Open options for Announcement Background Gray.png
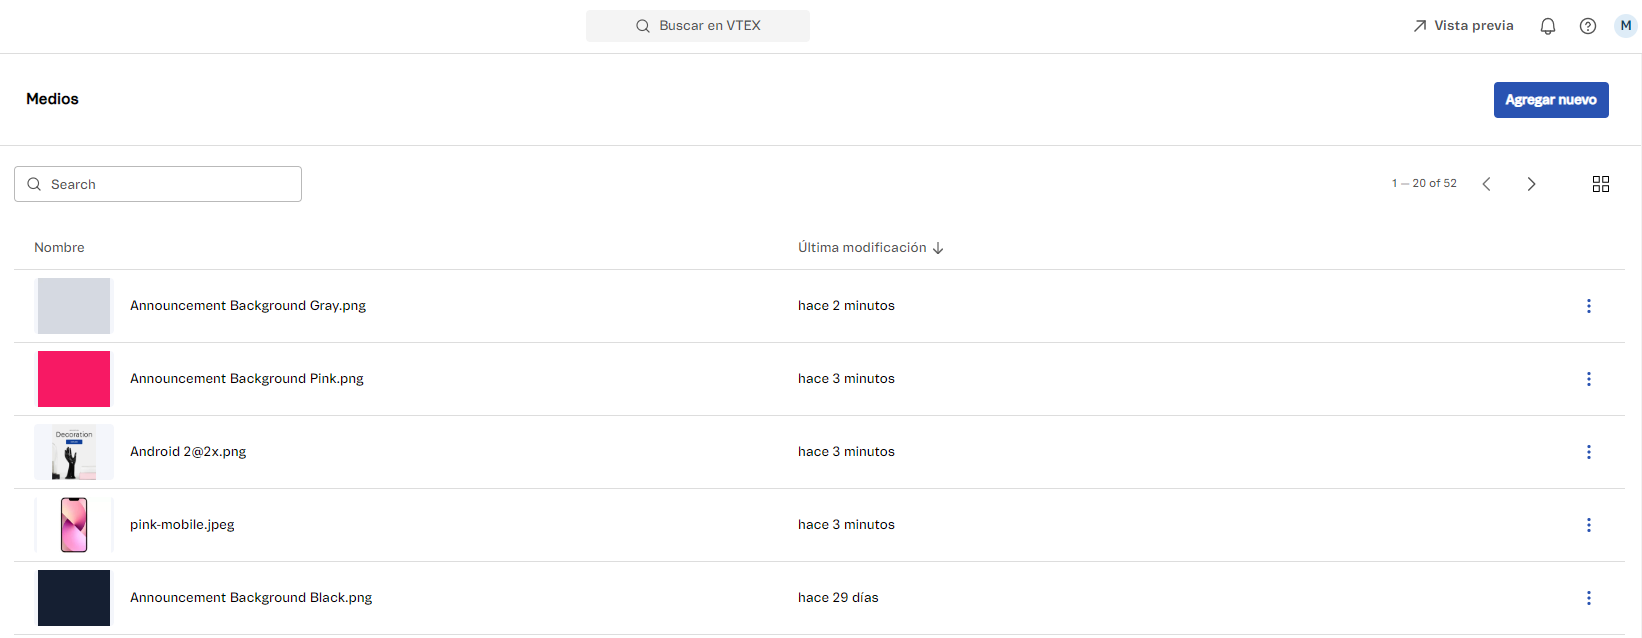This screenshot has height=638, width=1642. click(1588, 306)
